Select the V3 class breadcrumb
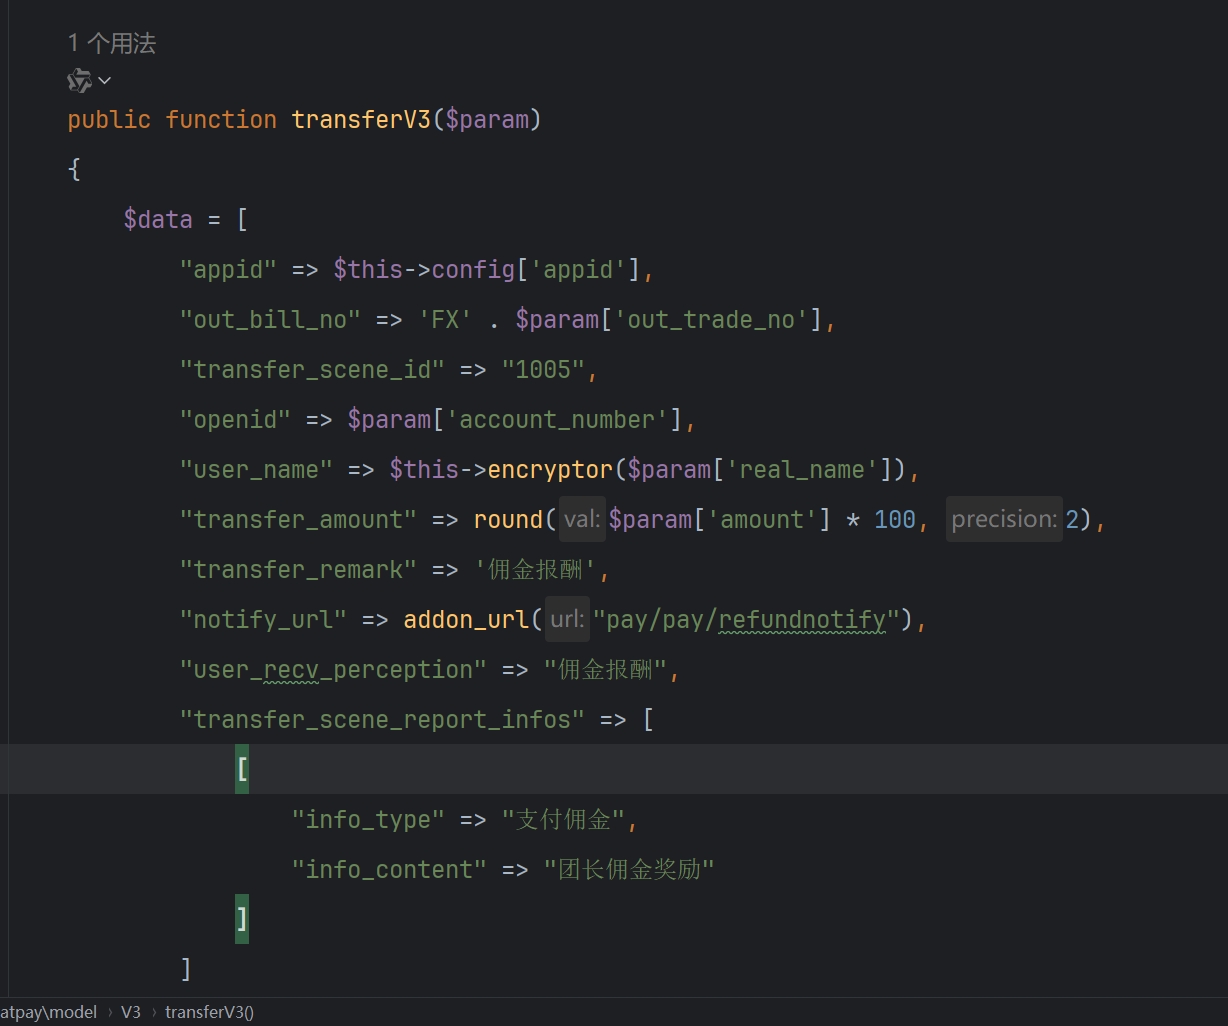The image size is (1228, 1026). click(x=131, y=1012)
